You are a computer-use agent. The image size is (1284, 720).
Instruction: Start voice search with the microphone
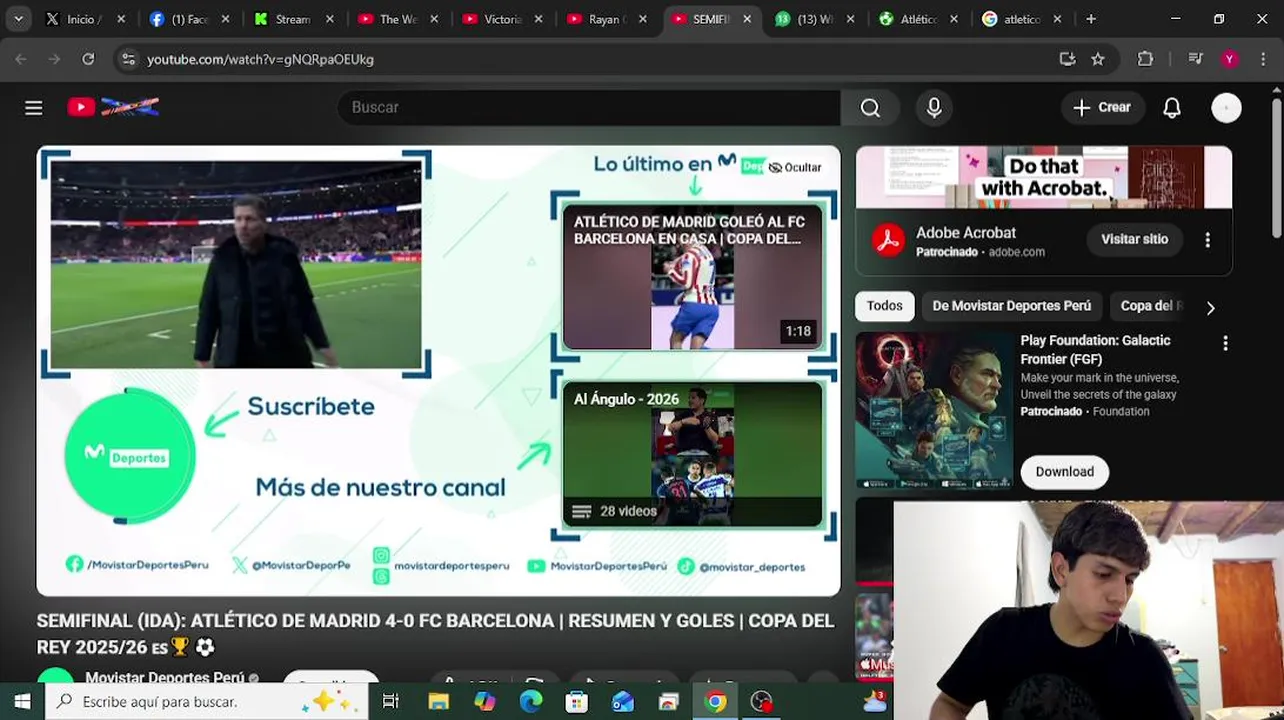click(934, 107)
